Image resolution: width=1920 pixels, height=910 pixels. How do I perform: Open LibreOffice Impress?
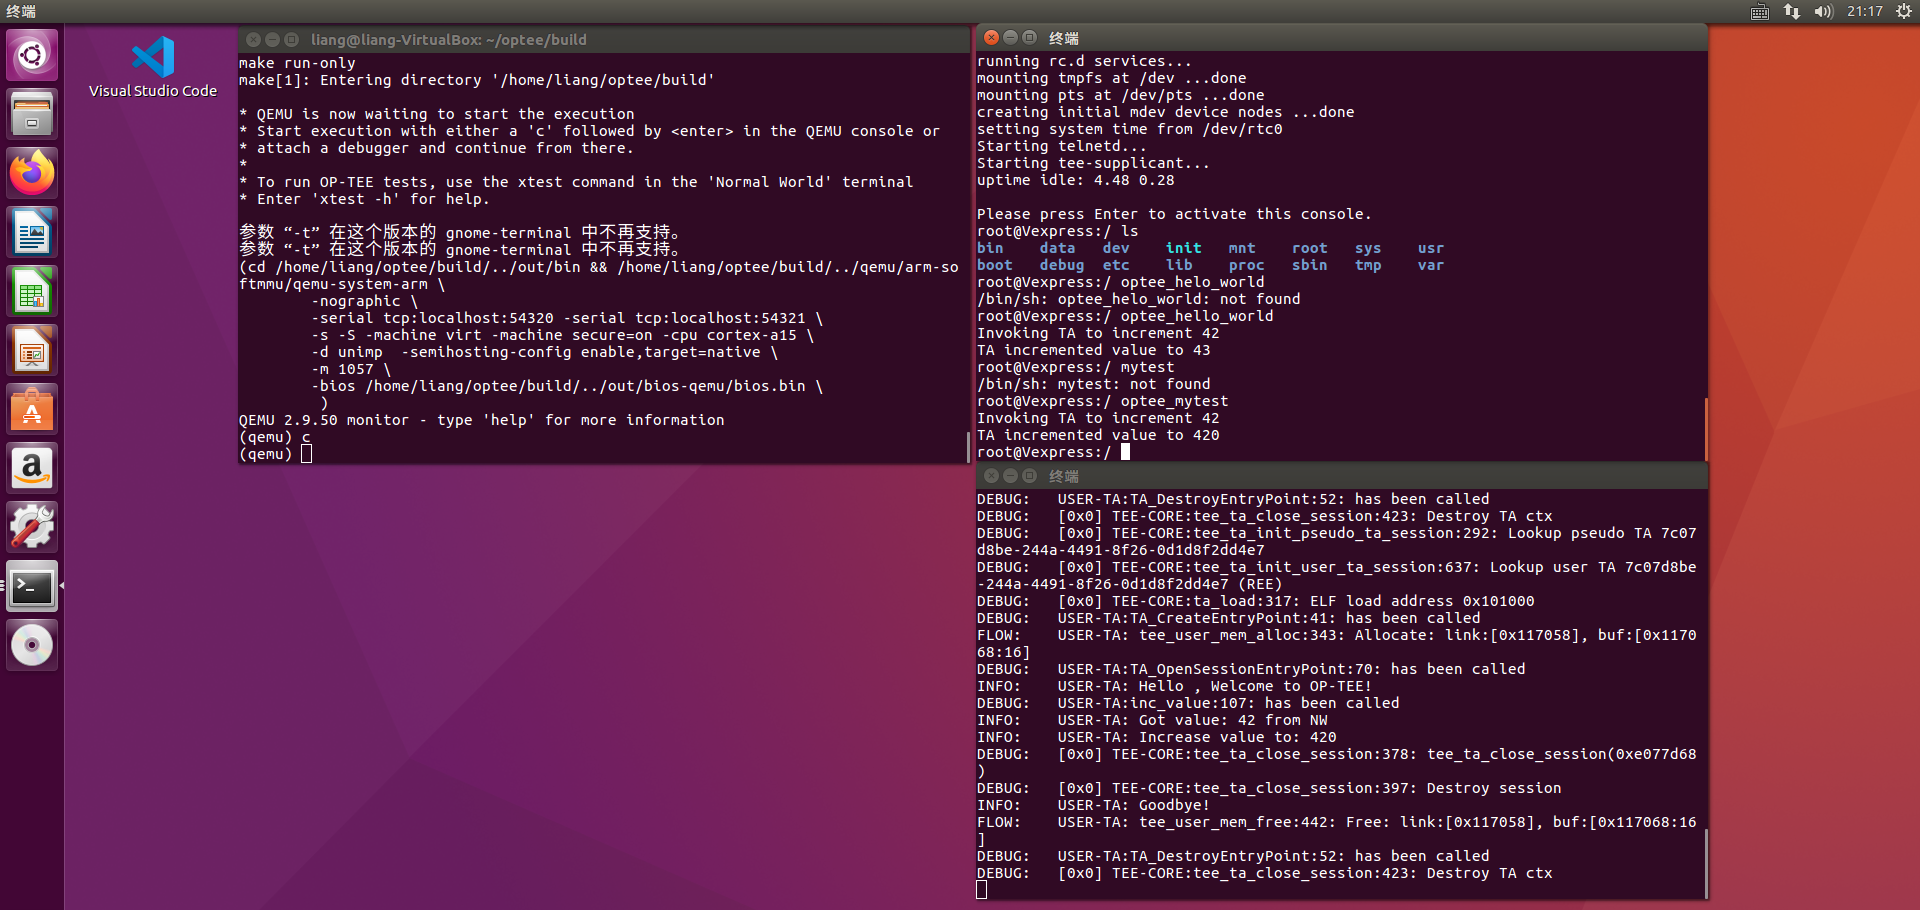coord(32,349)
